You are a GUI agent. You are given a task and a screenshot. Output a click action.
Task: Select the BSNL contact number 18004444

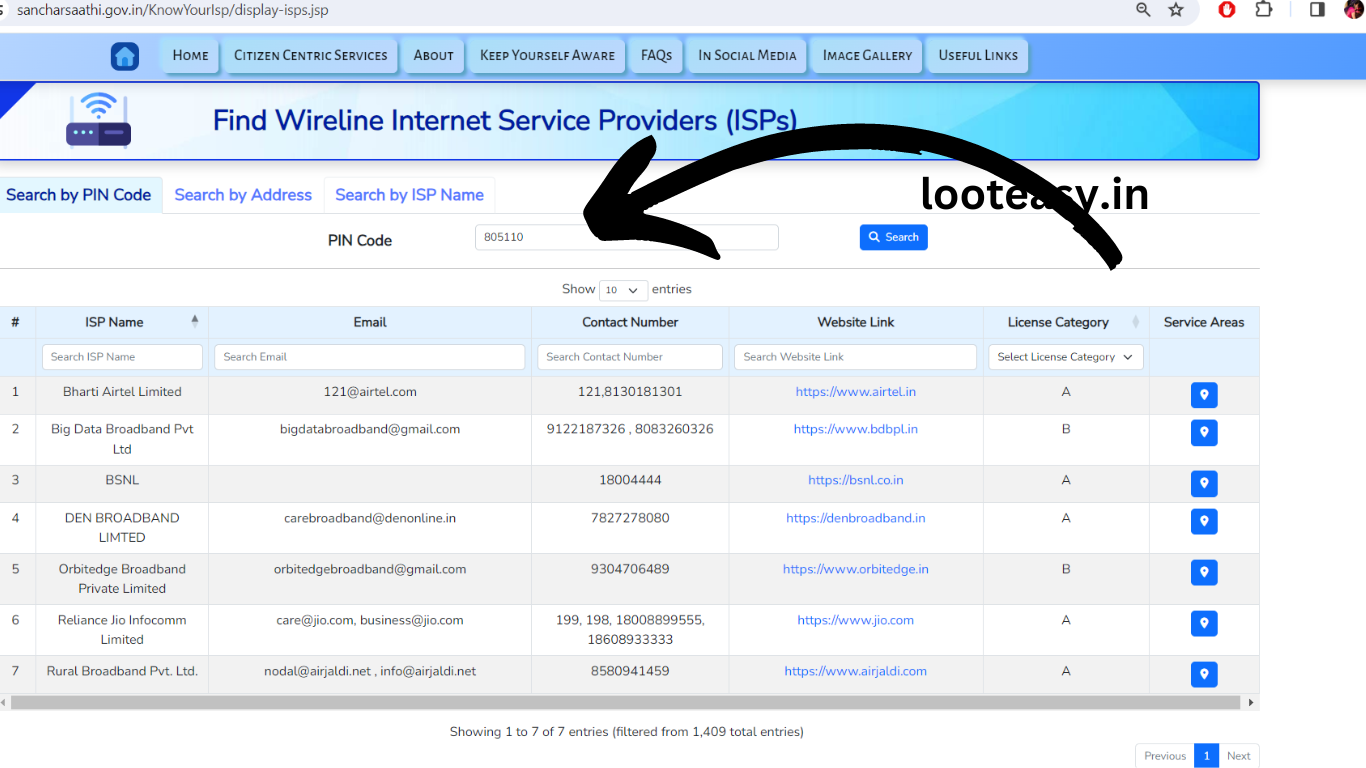[630, 480]
